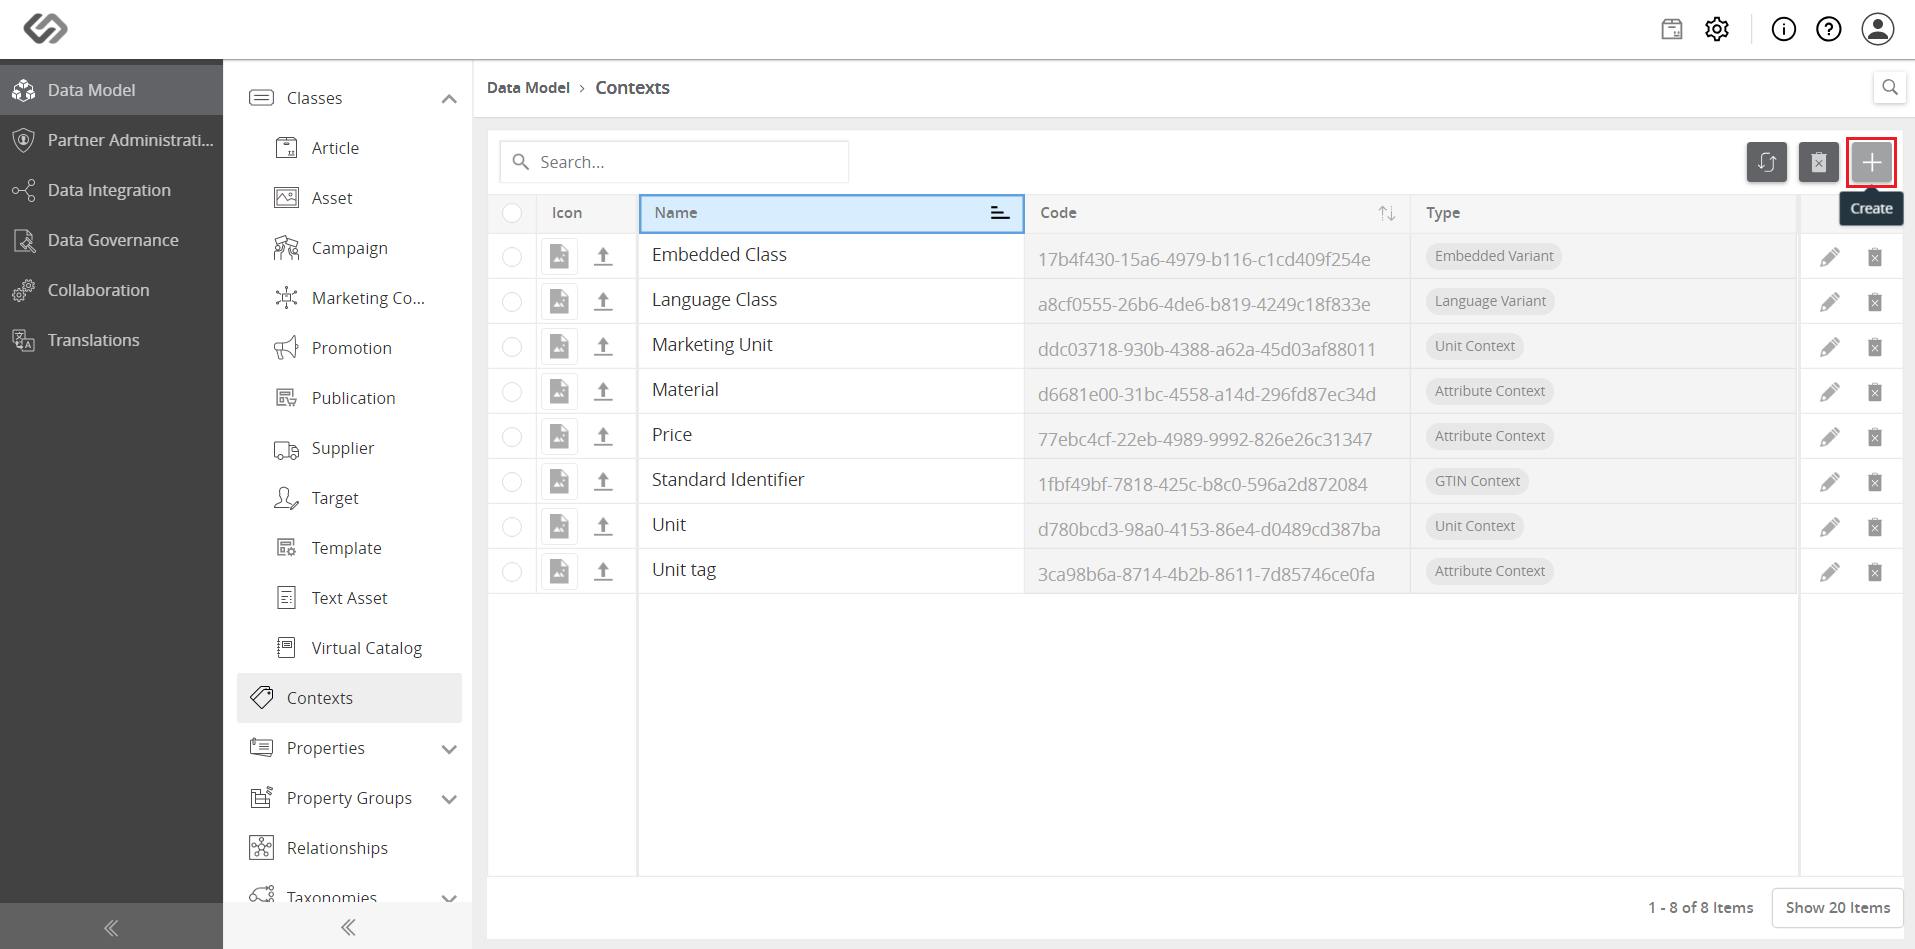Open the user profile icon
The height and width of the screenshot is (949, 1915).
pyautogui.click(x=1878, y=29)
